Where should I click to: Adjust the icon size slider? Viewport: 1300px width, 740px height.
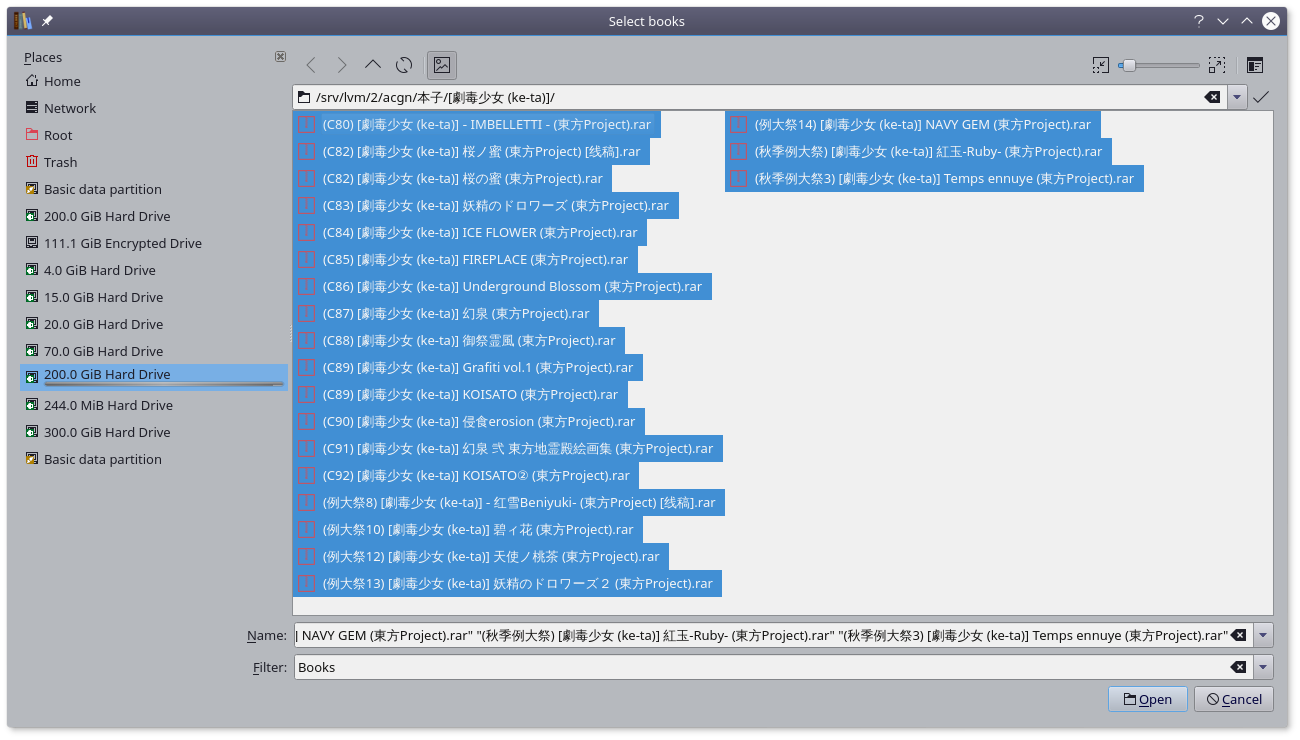click(1129, 65)
